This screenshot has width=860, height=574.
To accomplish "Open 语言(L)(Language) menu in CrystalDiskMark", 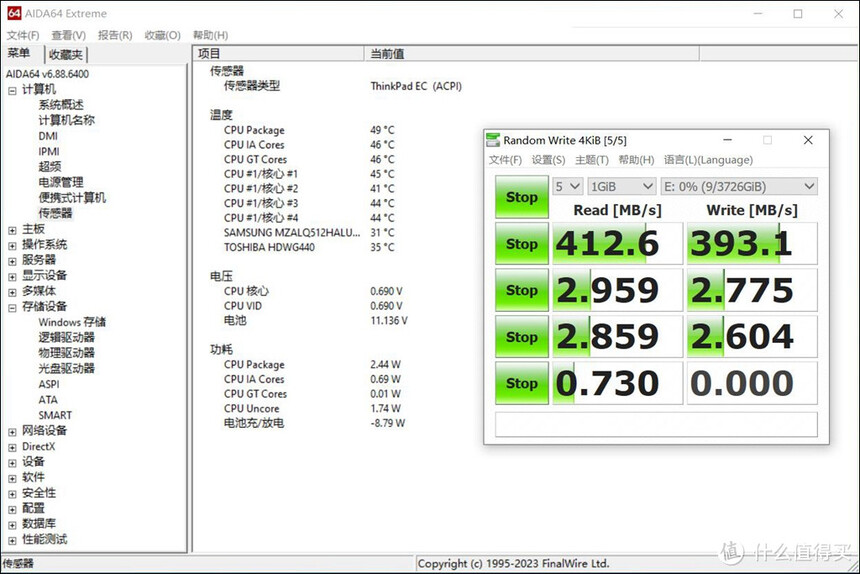I will pos(709,160).
